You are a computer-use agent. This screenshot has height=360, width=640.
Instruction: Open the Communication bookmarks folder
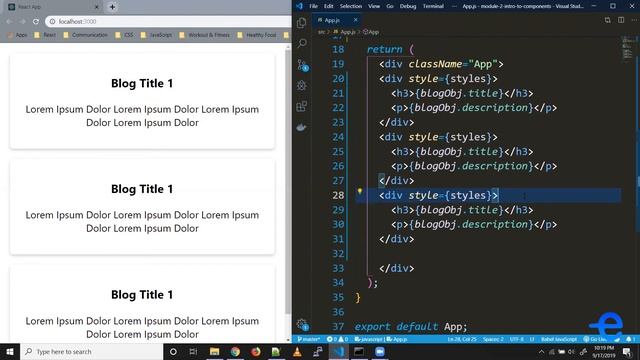click(x=86, y=35)
